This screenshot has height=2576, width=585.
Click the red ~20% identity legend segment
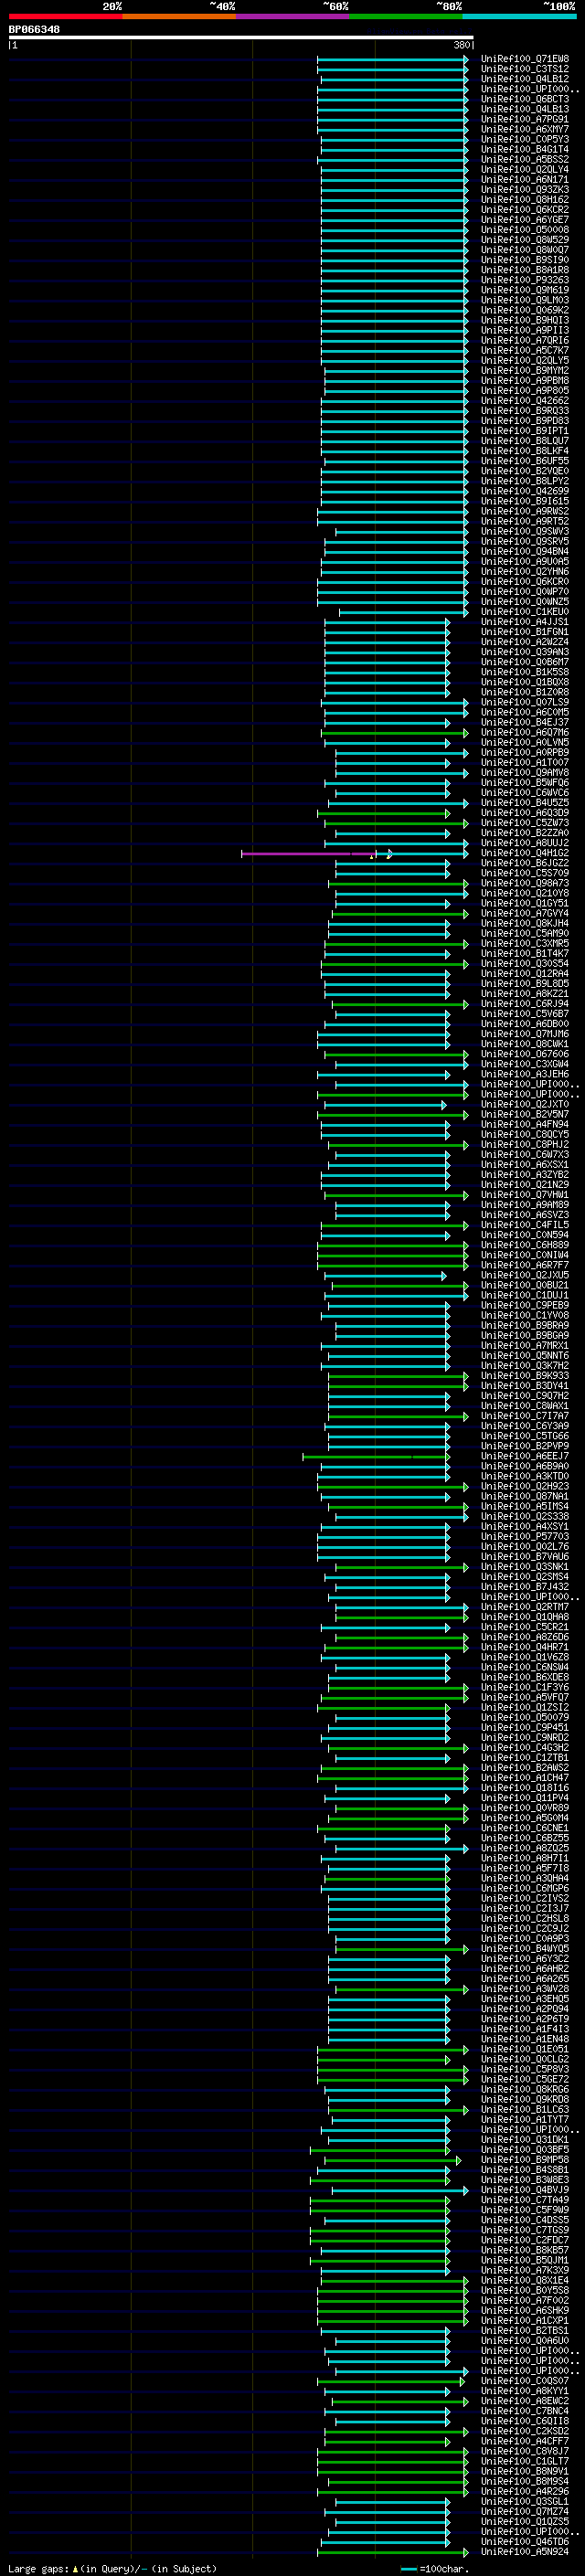coord(66,16)
